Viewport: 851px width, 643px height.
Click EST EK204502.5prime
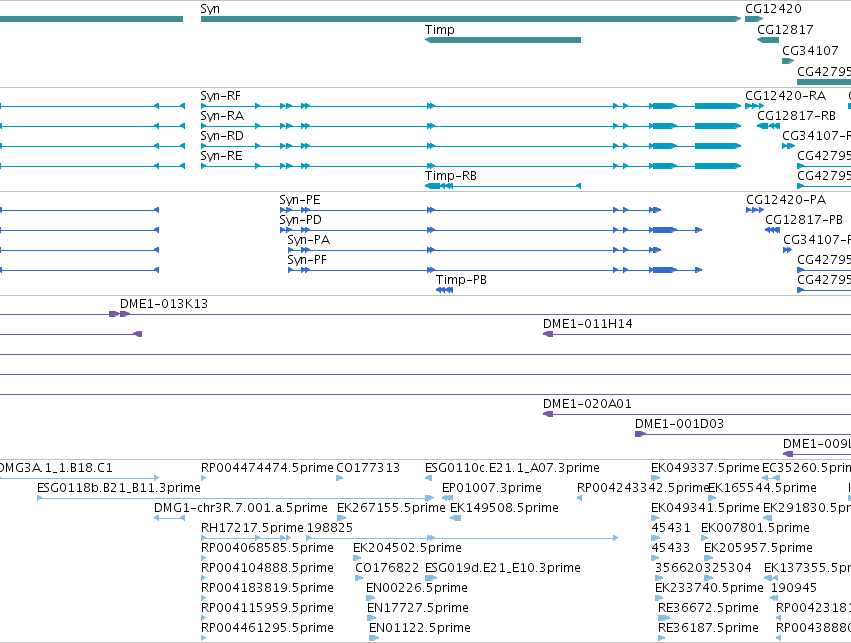tap(407, 549)
